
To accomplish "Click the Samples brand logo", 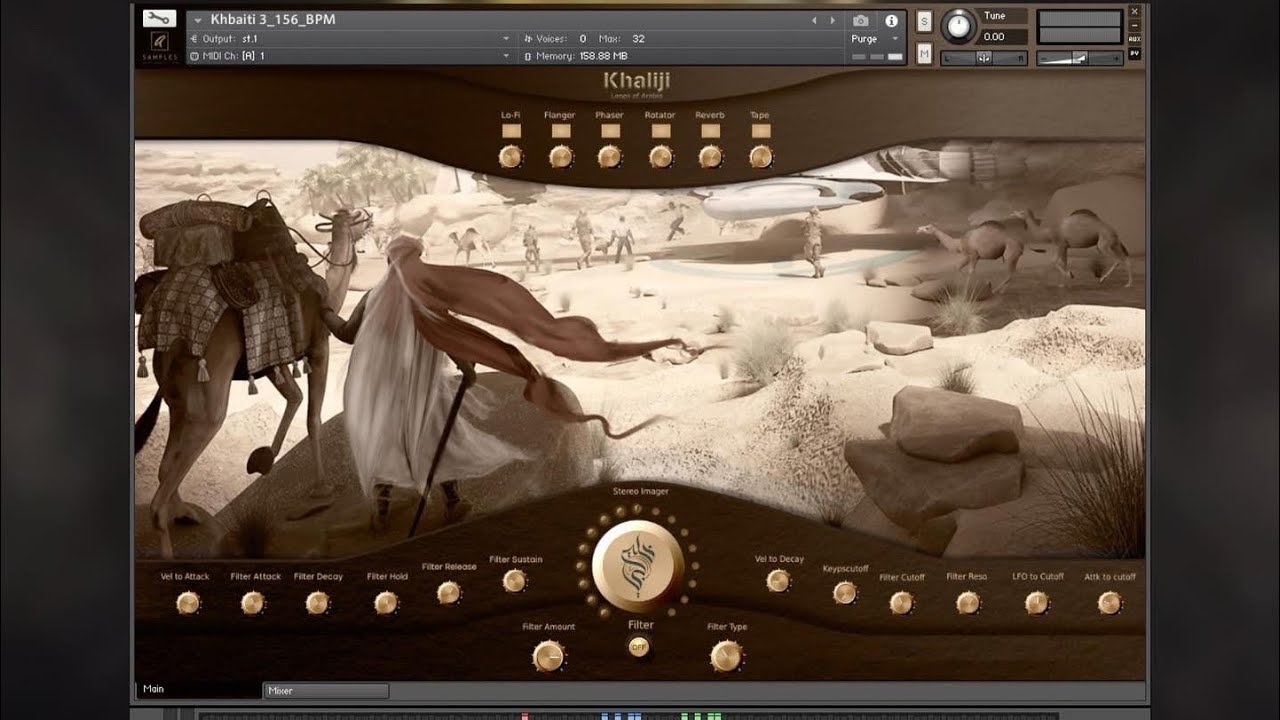I will (x=160, y=47).
